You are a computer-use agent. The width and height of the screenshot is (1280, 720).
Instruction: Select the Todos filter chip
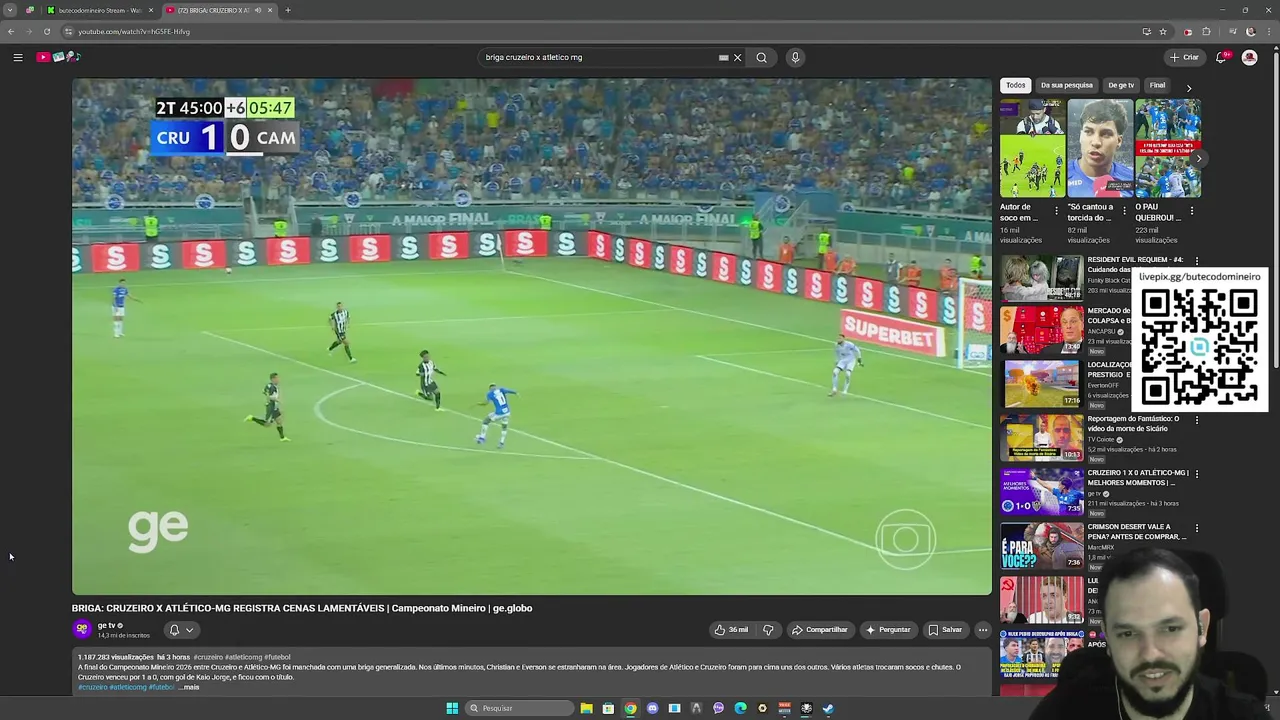tap(1016, 85)
